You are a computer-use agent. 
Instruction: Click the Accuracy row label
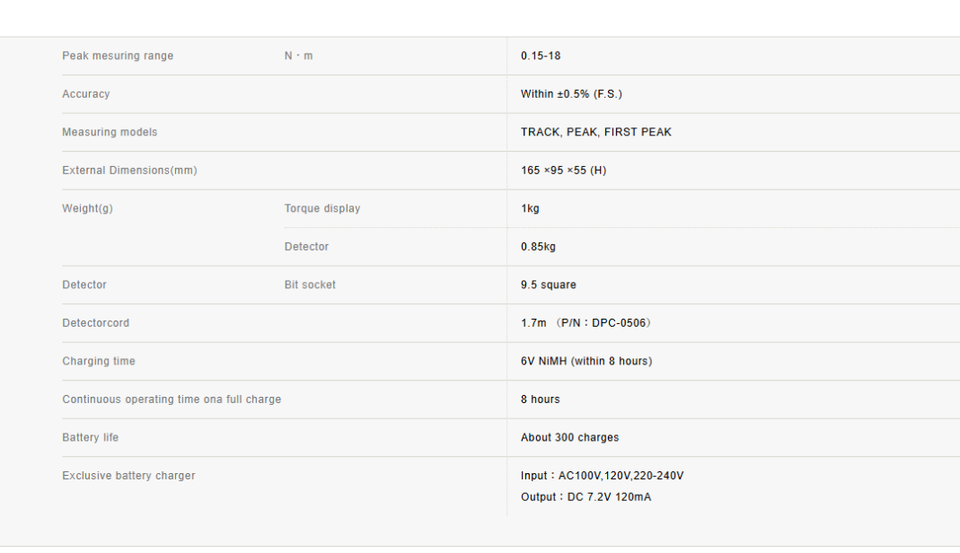pos(86,94)
